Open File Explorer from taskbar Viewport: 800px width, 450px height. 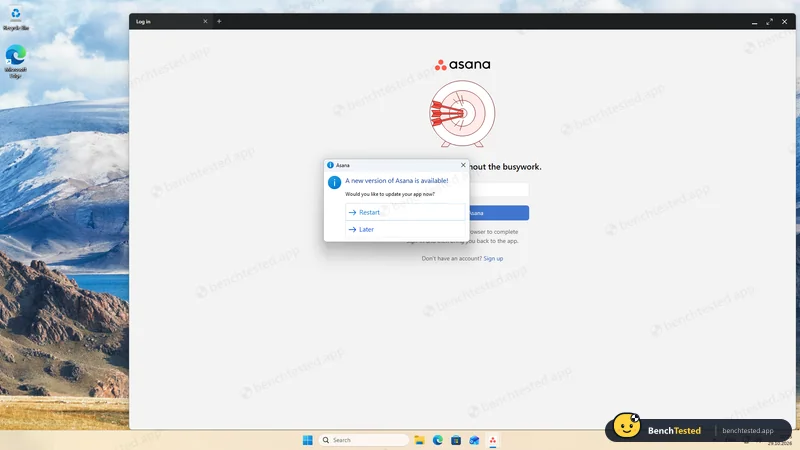pos(419,440)
